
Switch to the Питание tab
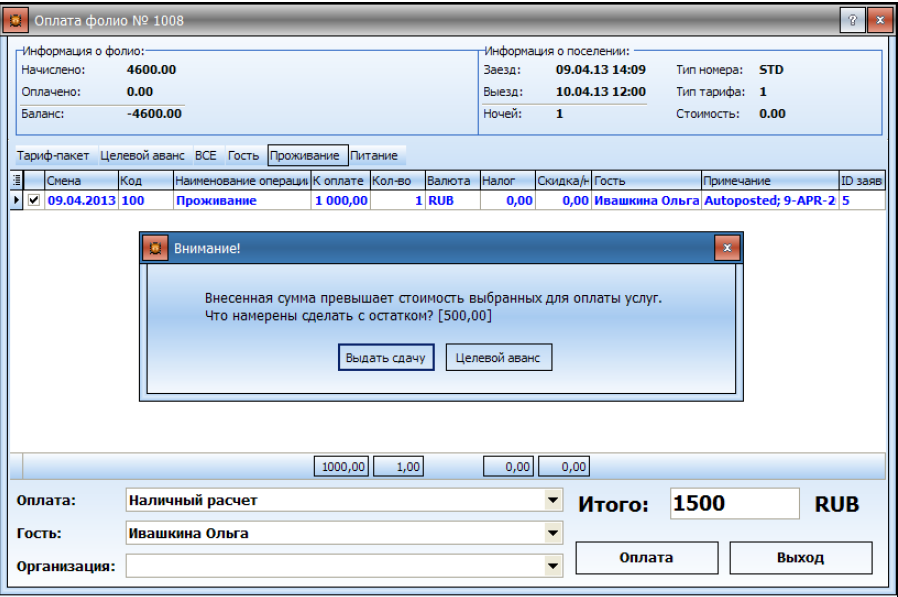coord(374,155)
